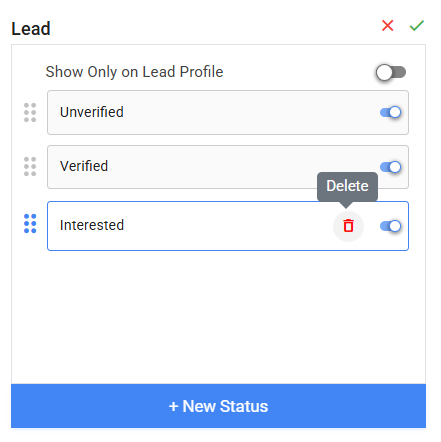Click empty area below the status list
Image resolution: width=441 pixels, height=442 pixels.
pos(218,317)
